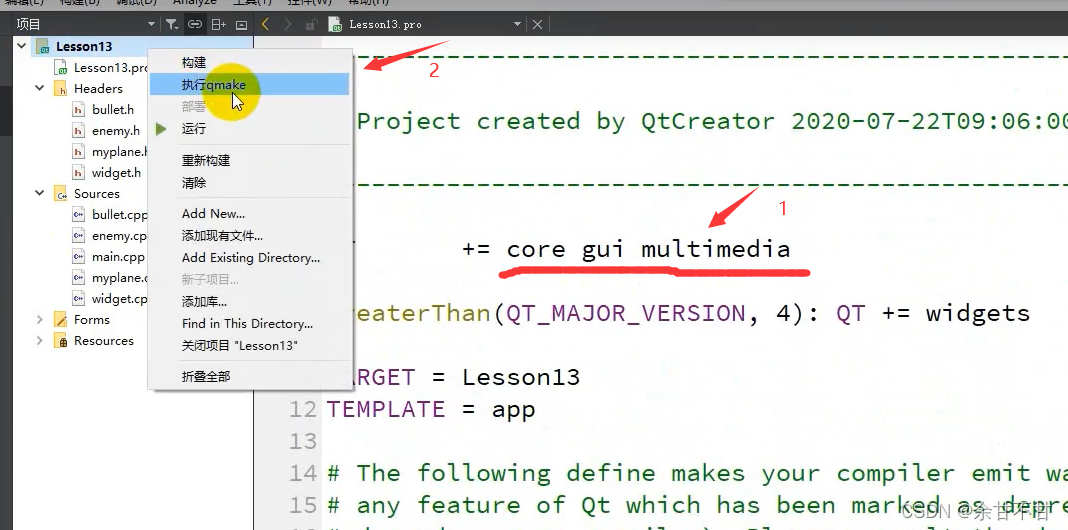
Task: Open main.cpp source file
Action: [119, 257]
